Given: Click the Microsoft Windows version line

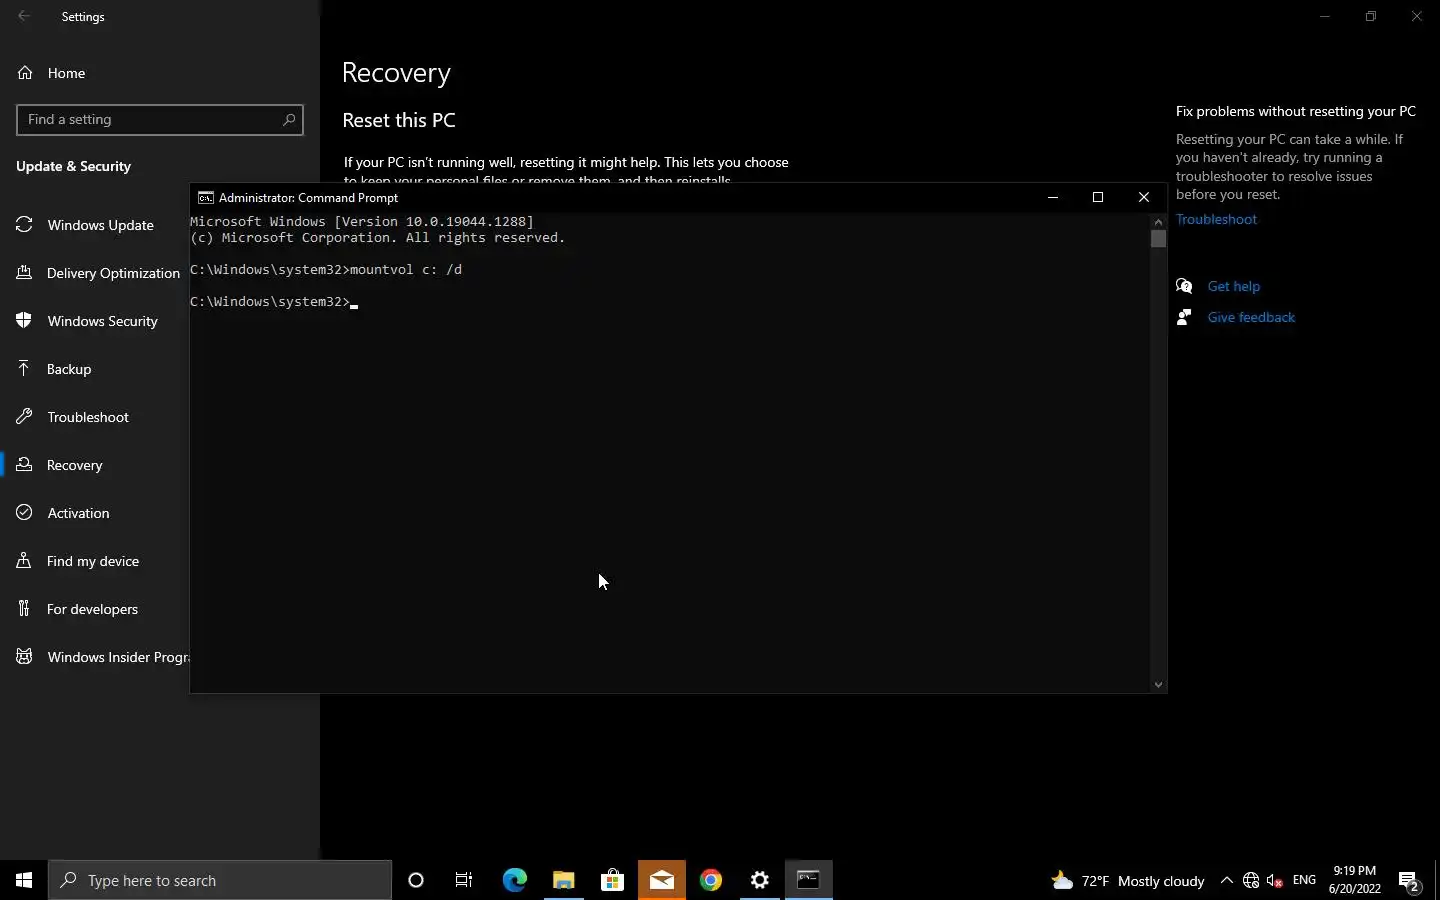Looking at the screenshot, I should pyautogui.click(x=362, y=222).
